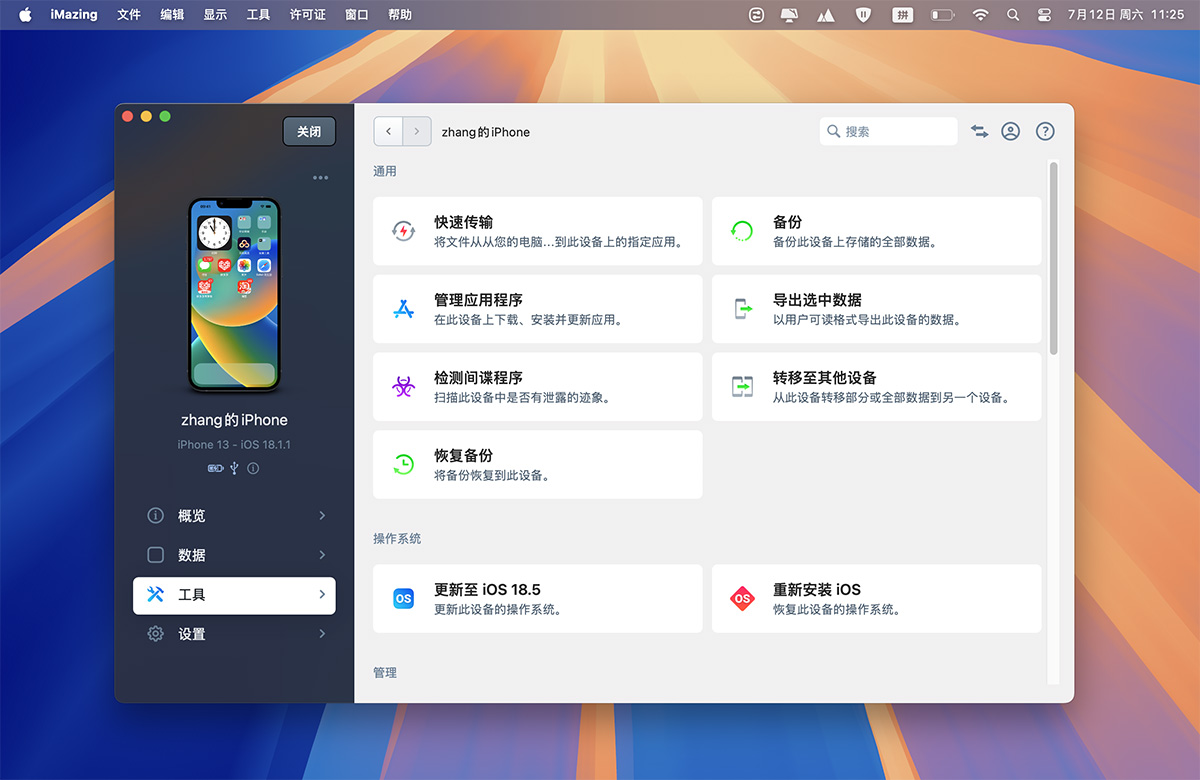Click the blue OS icon for 更新至 iOS 18.5
This screenshot has height=780, width=1200.
(403, 599)
